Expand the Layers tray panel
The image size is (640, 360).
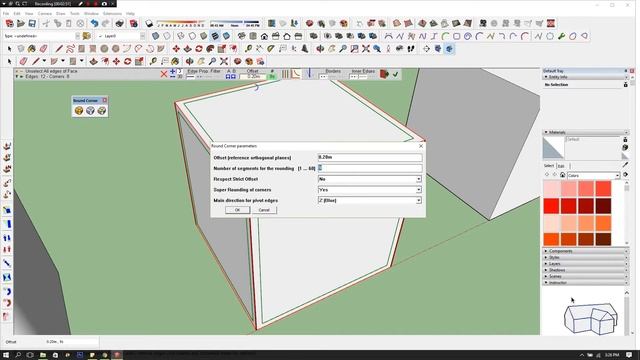(x=585, y=264)
